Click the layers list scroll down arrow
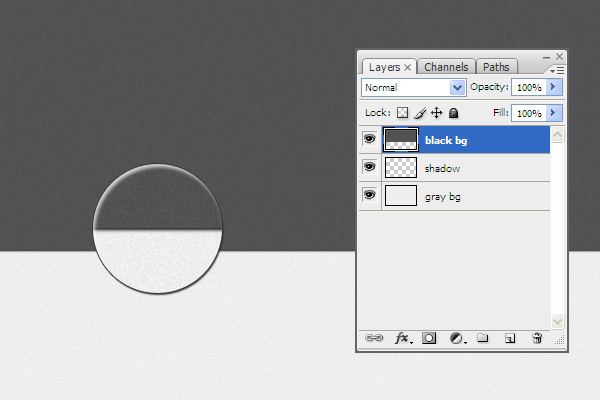 (558, 322)
